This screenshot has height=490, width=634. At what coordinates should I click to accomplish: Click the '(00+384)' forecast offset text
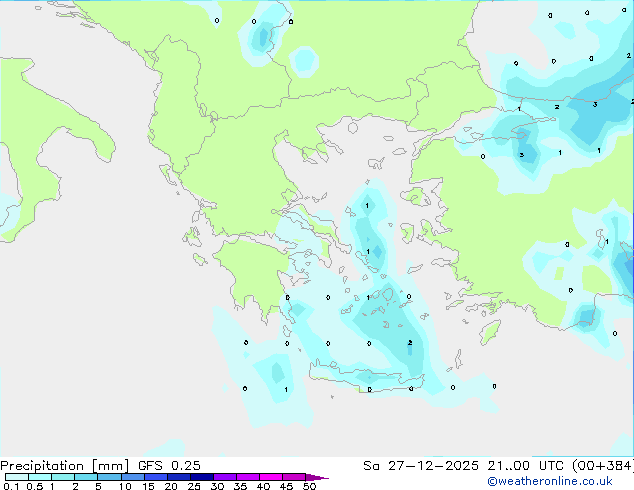coord(603,466)
